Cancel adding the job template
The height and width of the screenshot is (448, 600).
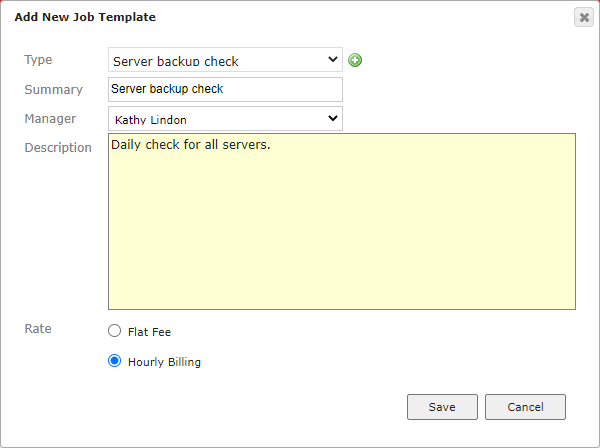525,407
